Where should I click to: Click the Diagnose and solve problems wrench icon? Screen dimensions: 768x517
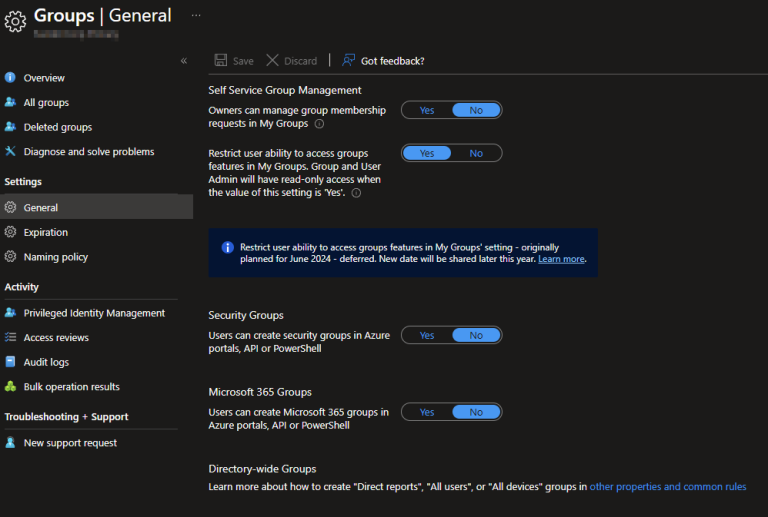[x=10, y=151]
